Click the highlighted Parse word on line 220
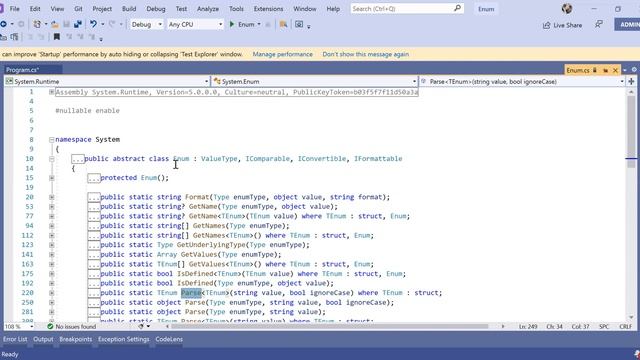The width and height of the screenshot is (640, 360). click(191, 293)
